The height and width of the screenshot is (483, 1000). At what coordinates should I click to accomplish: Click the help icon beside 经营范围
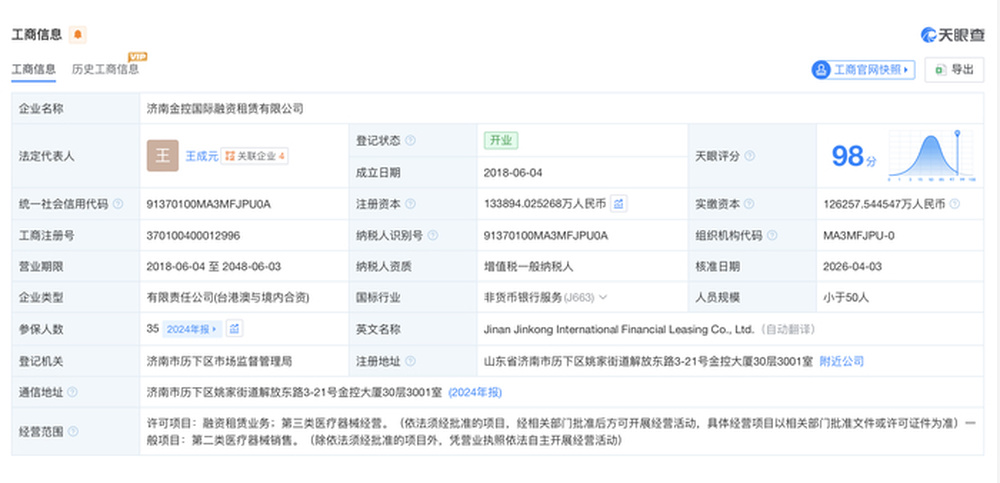click(x=72, y=432)
